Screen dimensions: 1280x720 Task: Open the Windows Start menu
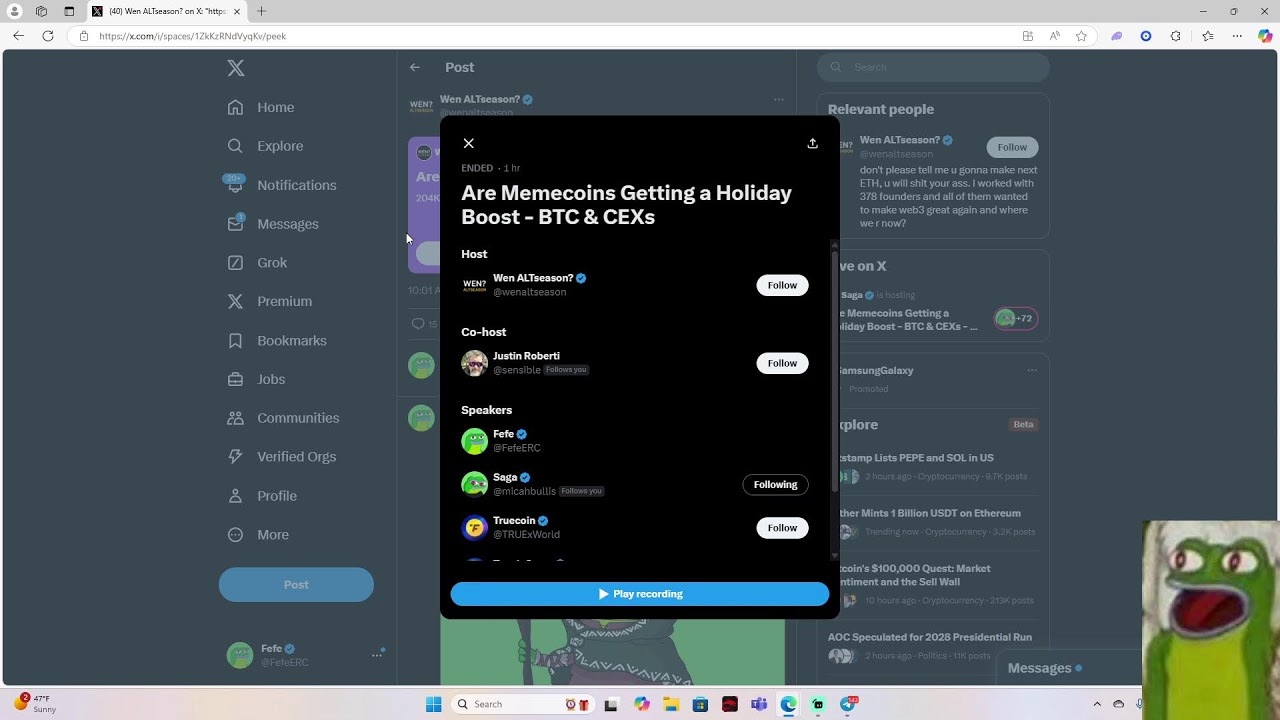point(433,704)
